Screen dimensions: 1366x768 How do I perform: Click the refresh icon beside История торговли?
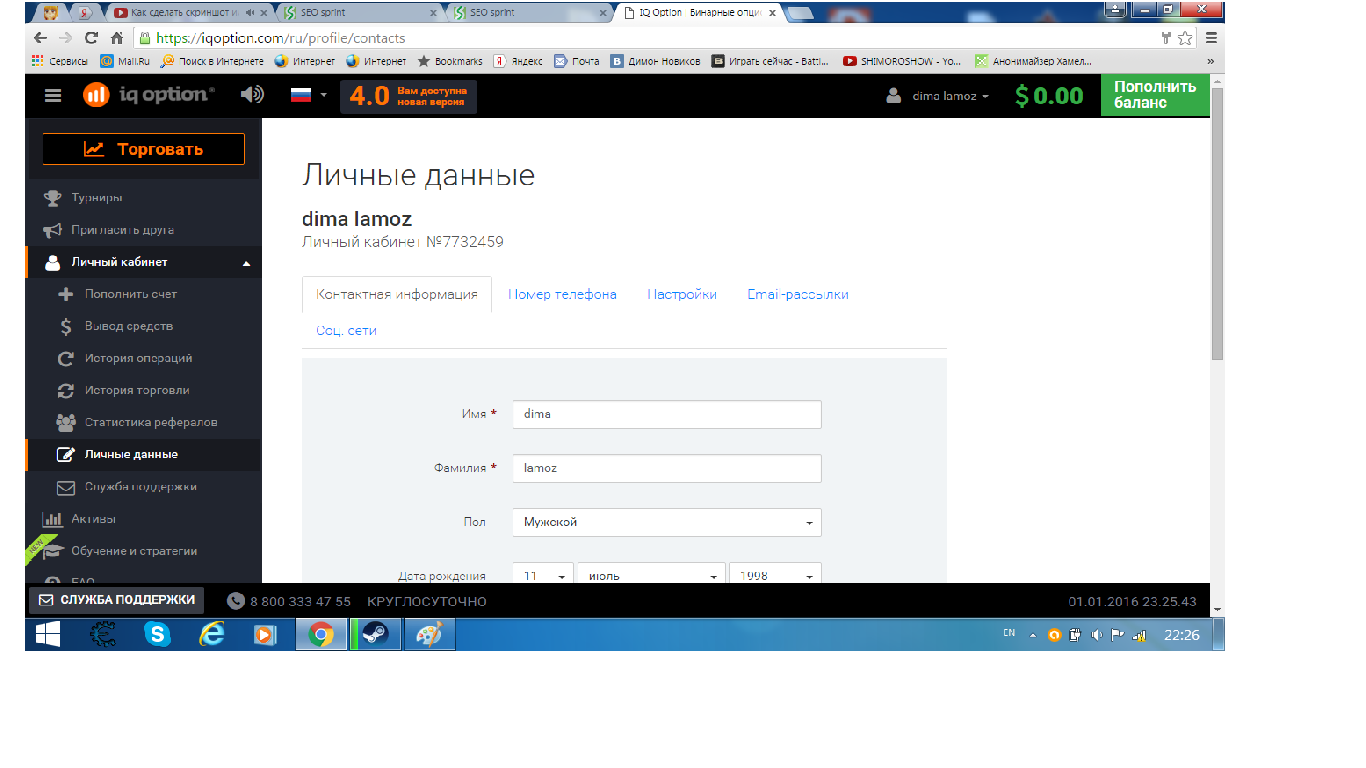(x=66, y=390)
